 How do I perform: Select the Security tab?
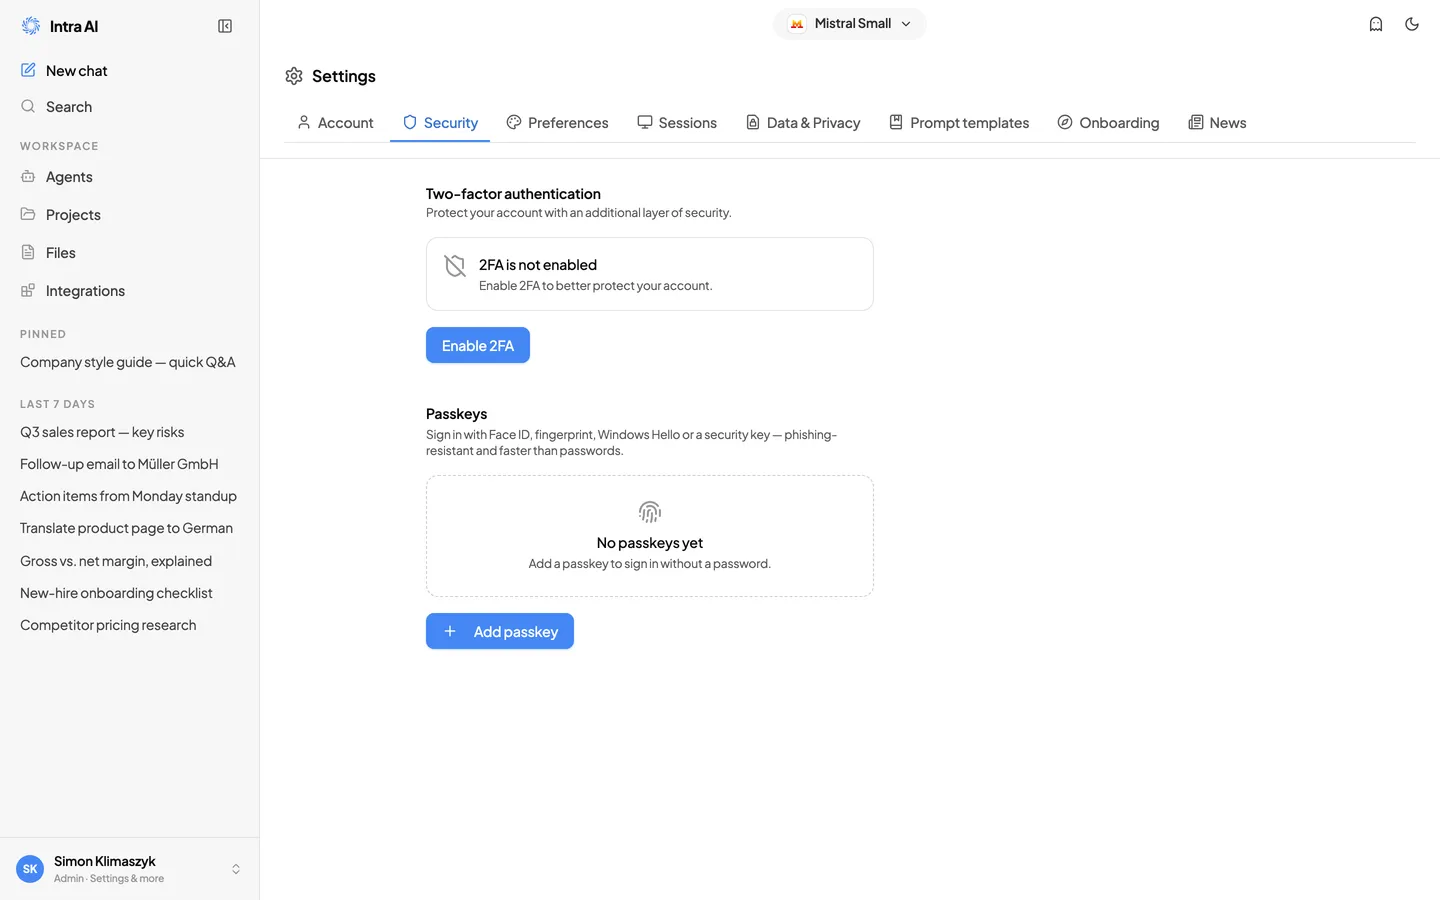click(440, 123)
